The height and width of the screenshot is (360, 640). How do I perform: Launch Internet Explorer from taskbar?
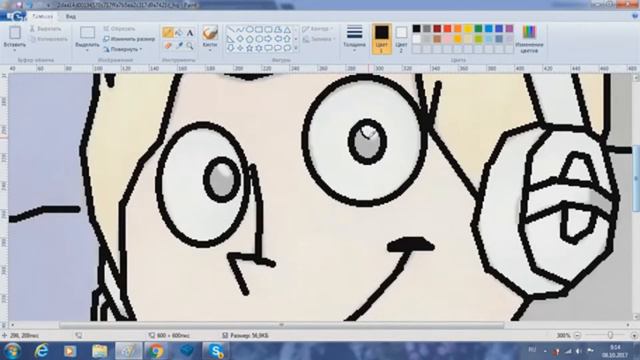click(x=41, y=351)
